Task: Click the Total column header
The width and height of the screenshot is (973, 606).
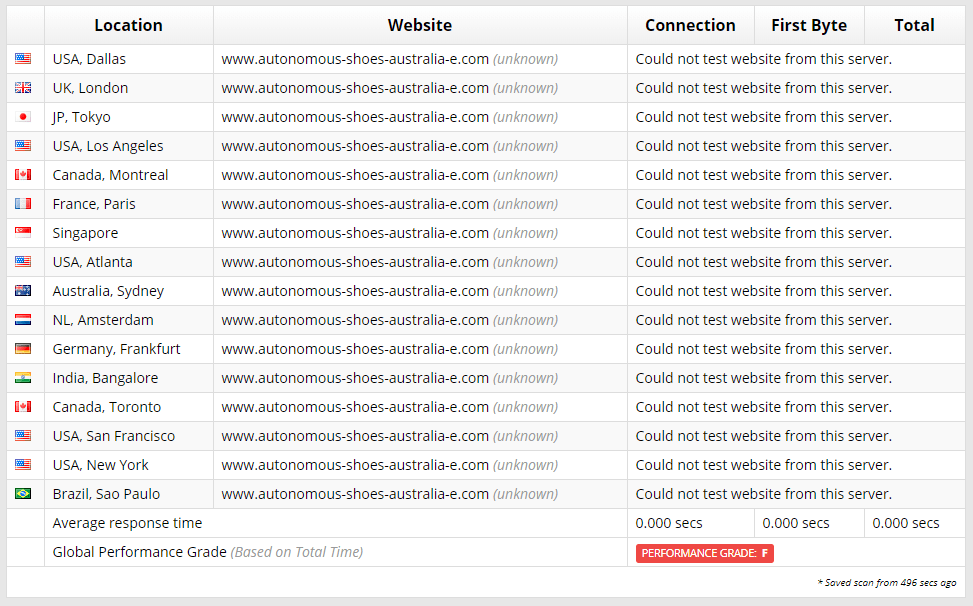Action: 915,25
